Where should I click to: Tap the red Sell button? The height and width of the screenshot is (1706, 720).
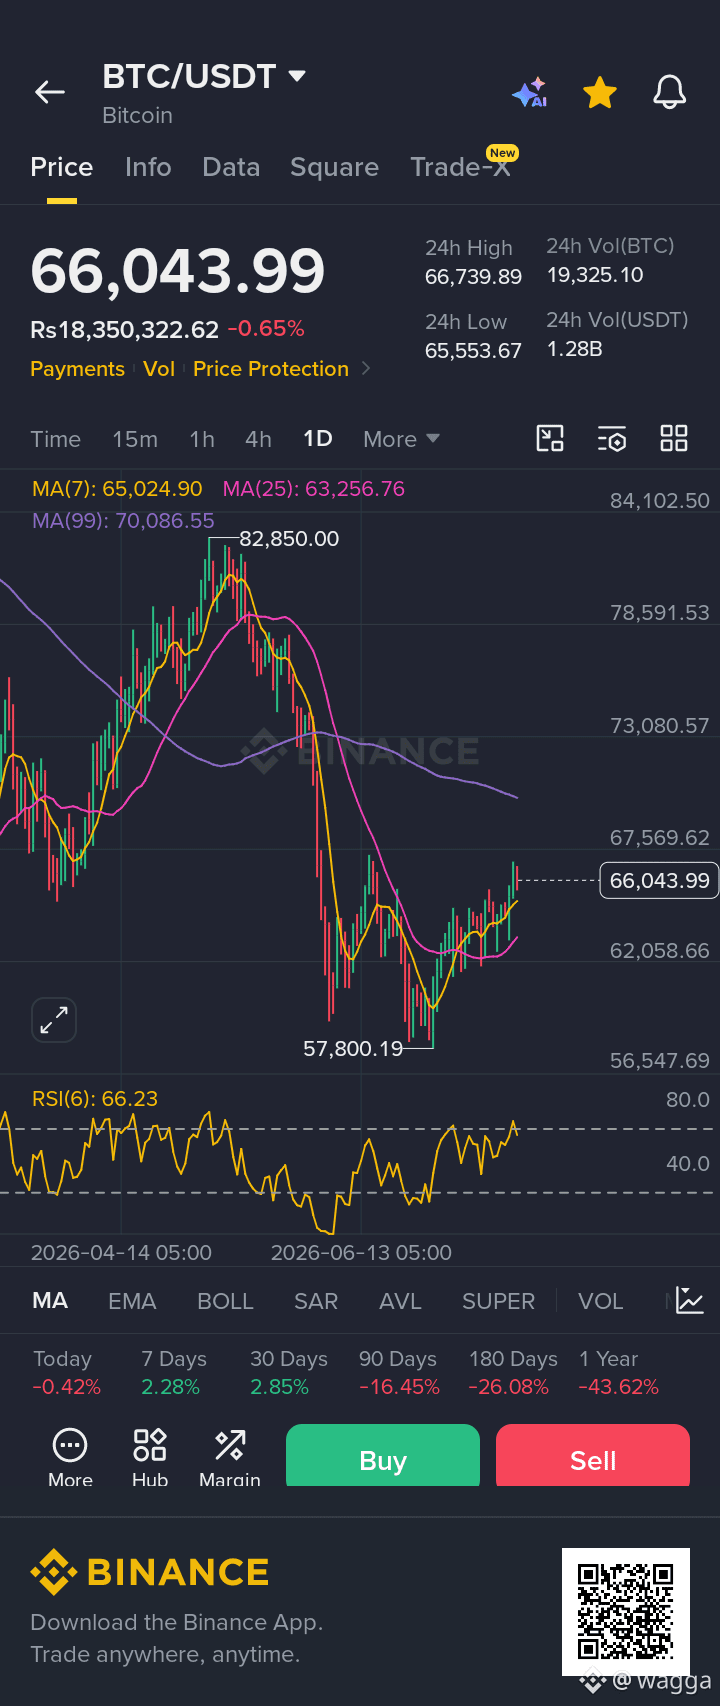[593, 1456]
